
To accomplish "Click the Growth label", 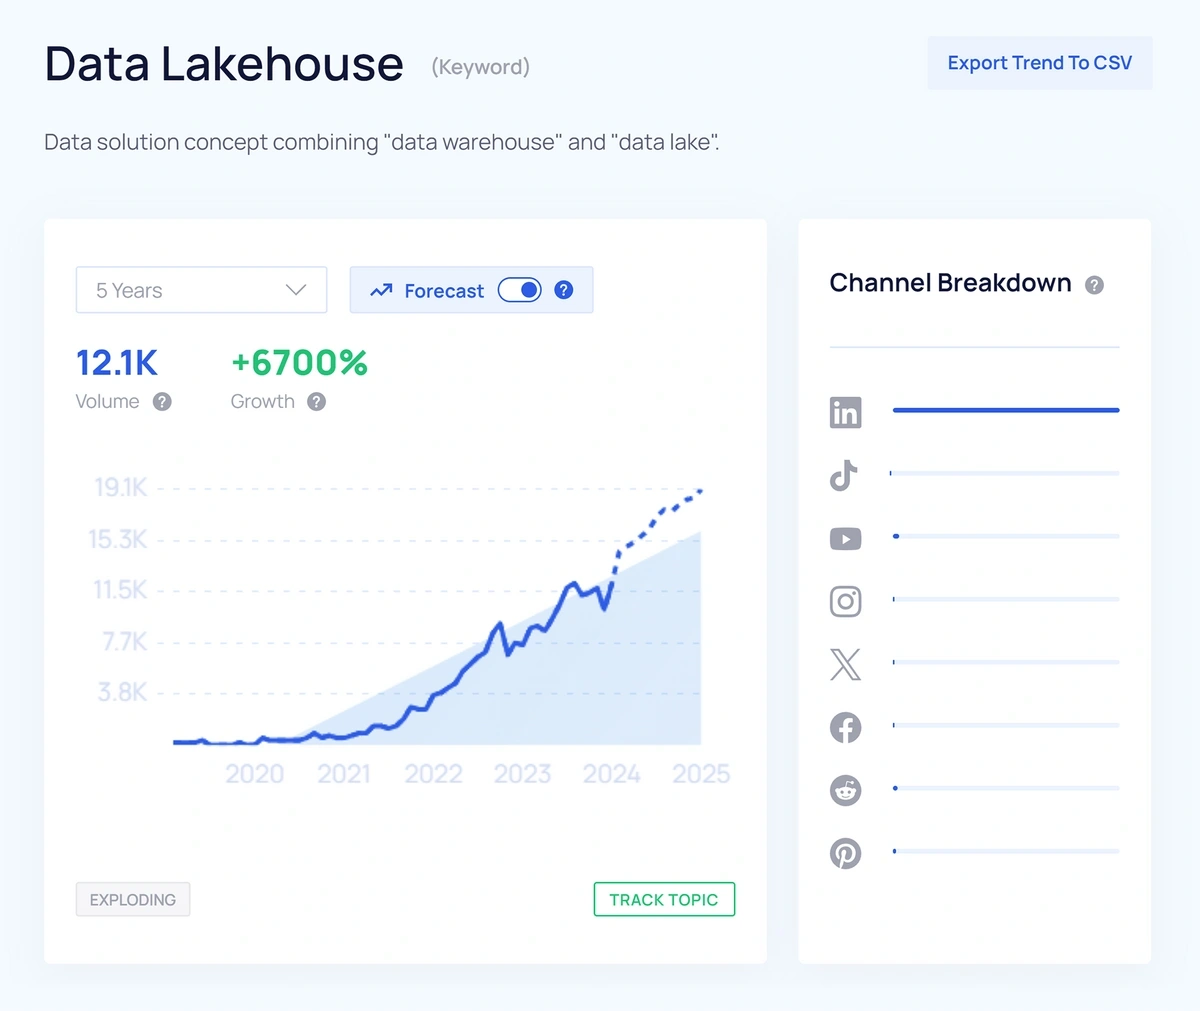I will coord(263,401).
